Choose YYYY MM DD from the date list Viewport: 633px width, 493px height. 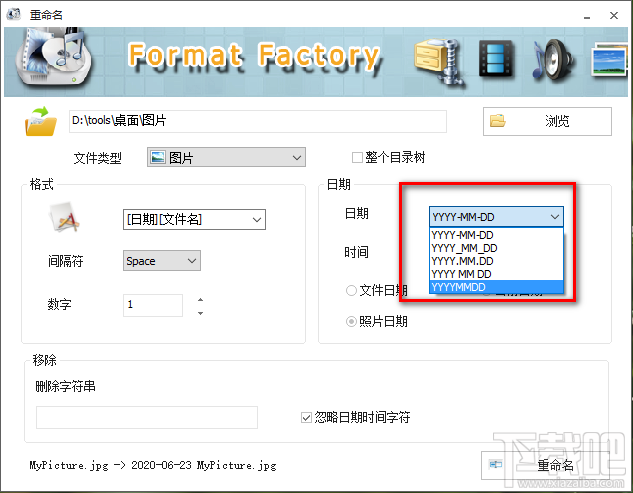point(496,274)
